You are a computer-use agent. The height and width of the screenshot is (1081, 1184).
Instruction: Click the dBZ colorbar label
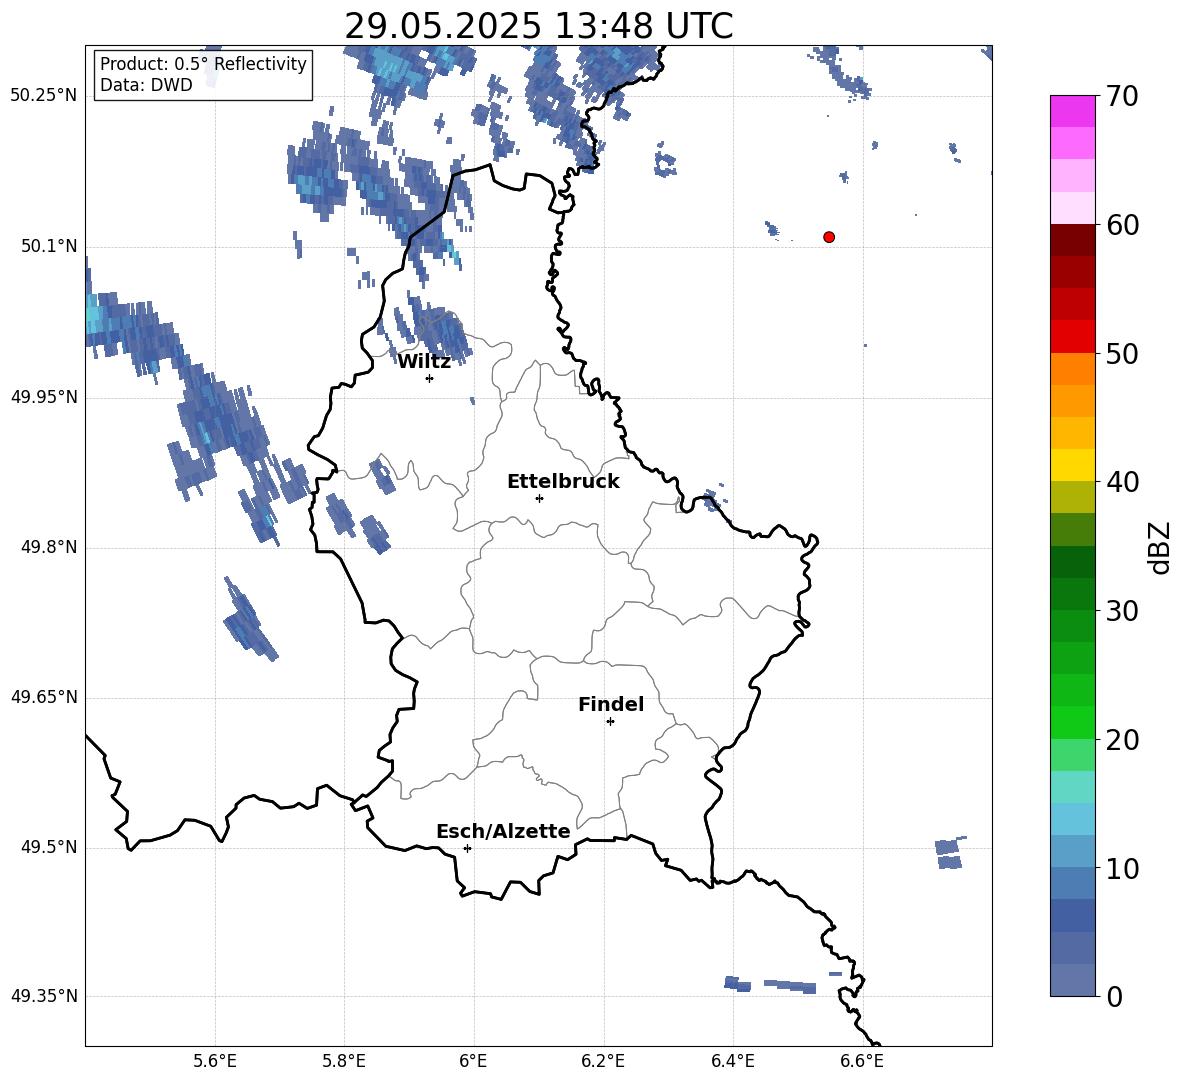pyautogui.click(x=1159, y=547)
